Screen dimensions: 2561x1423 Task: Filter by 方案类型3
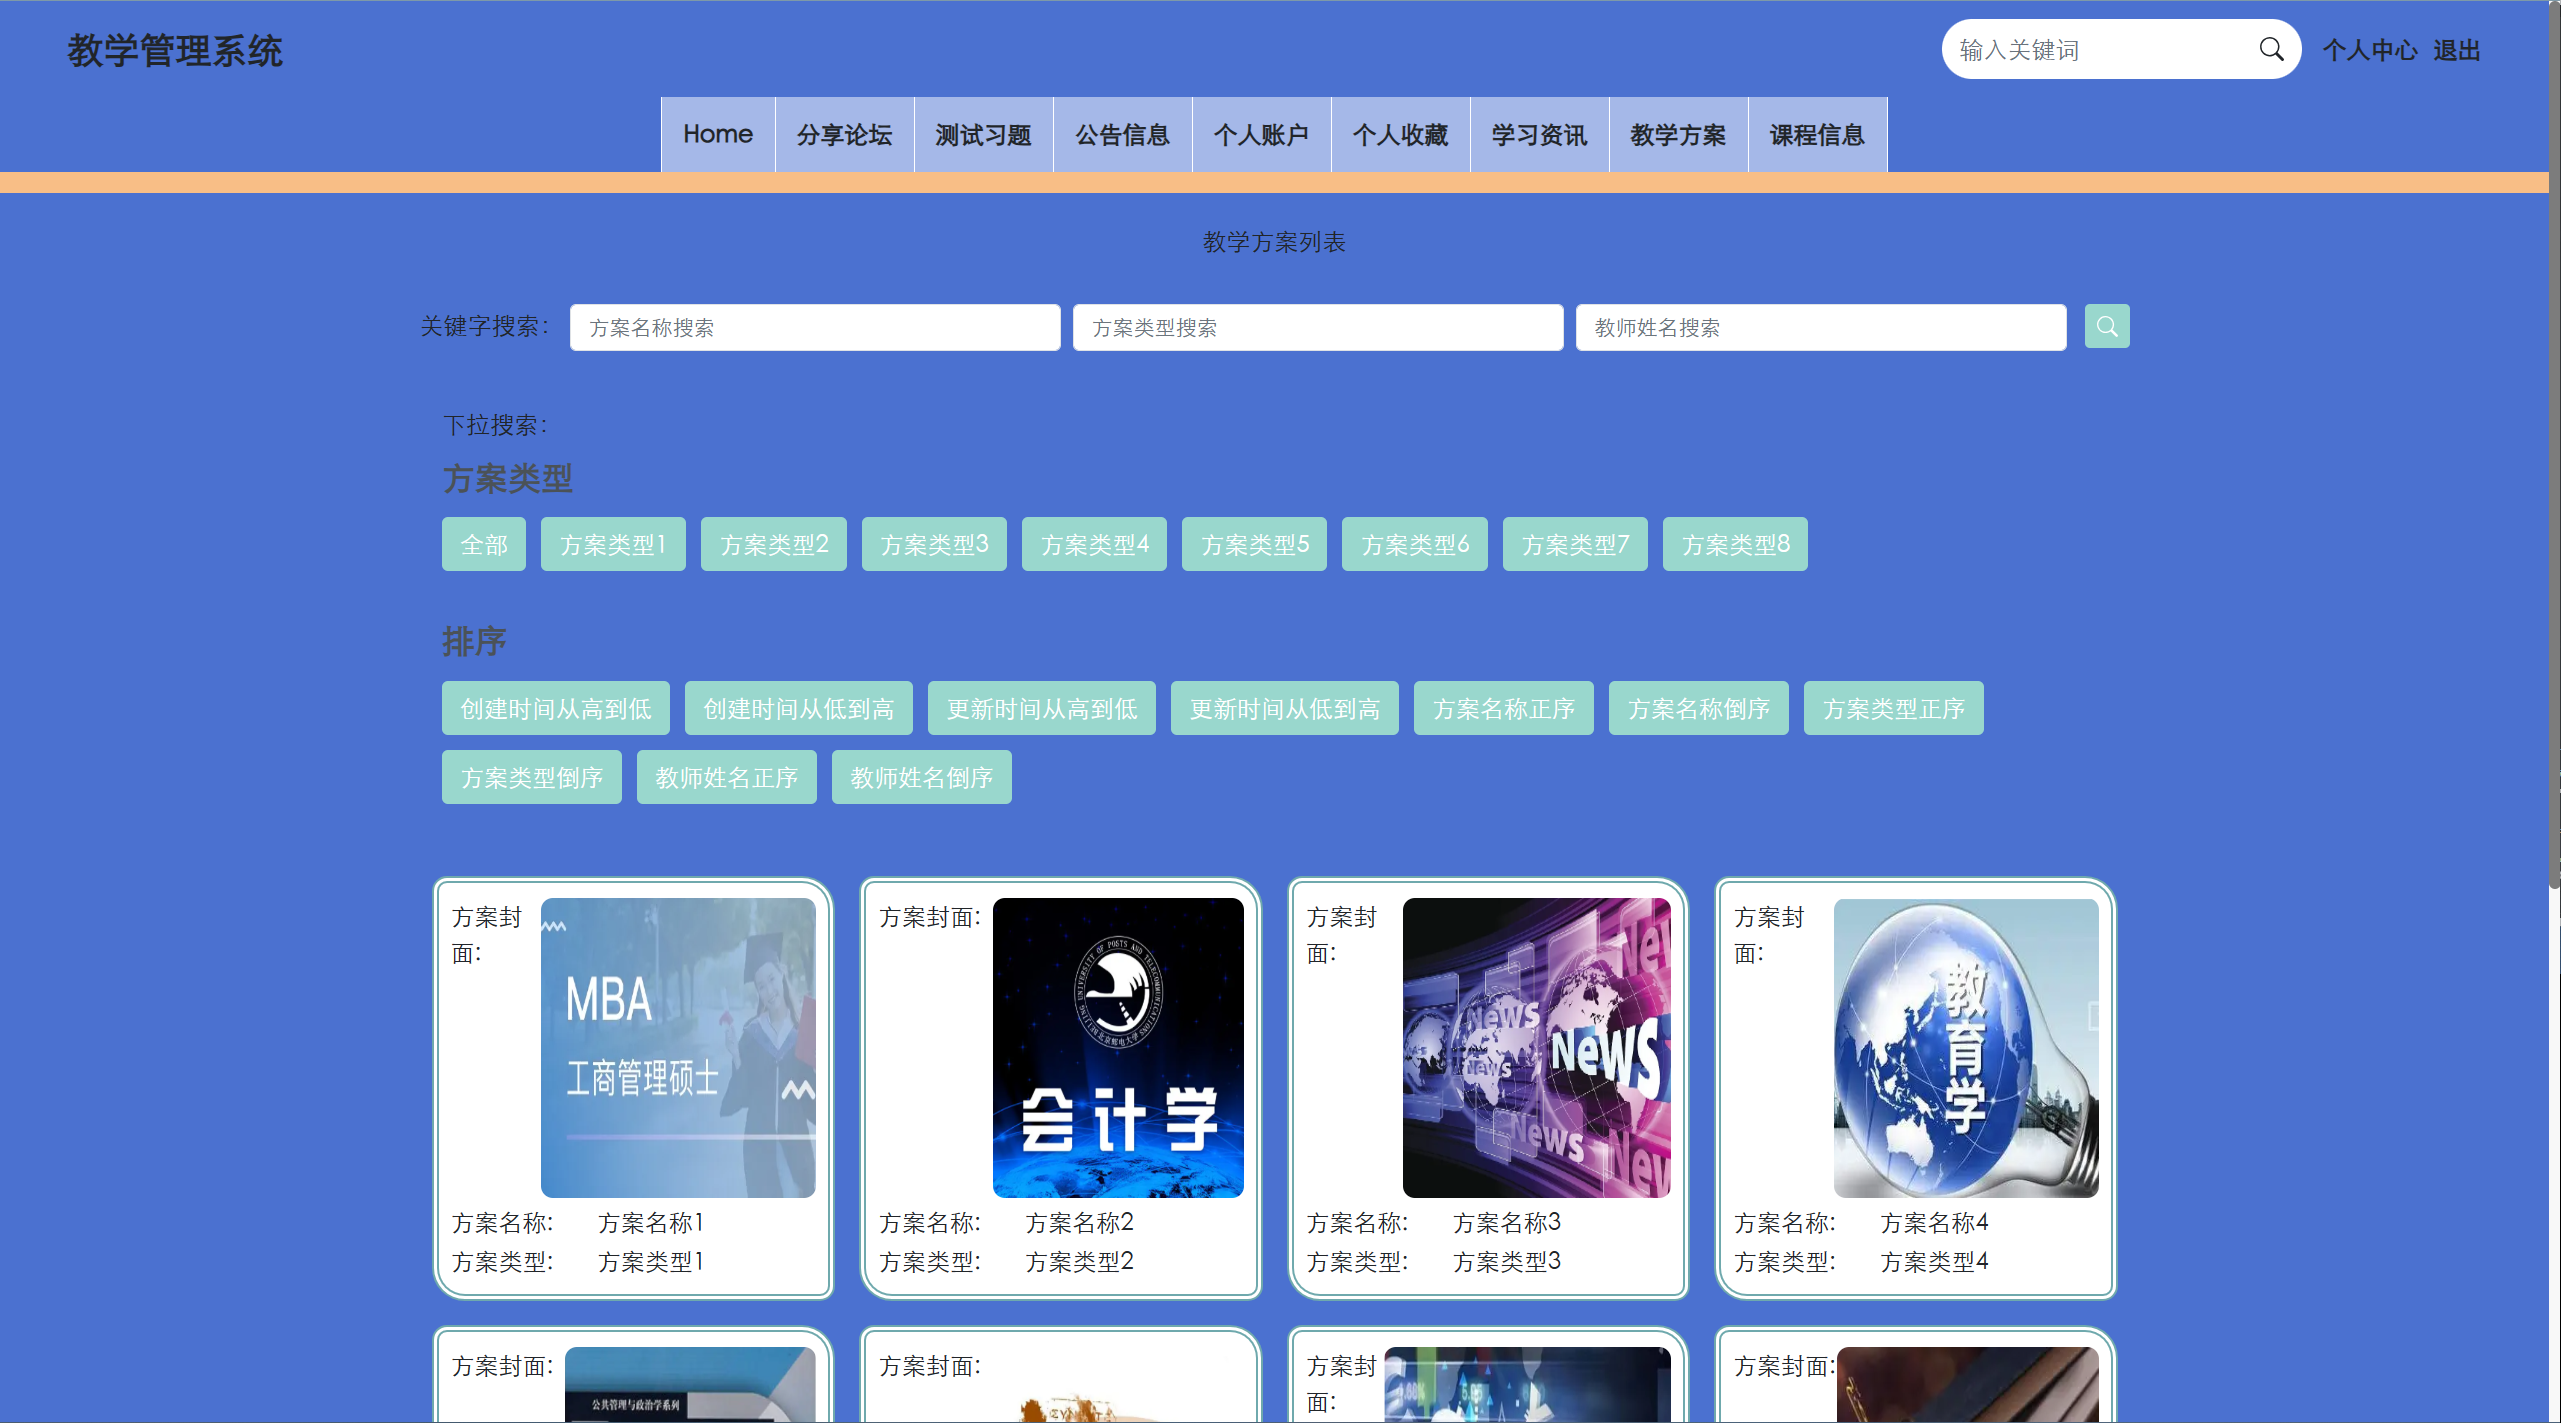pyautogui.click(x=933, y=545)
